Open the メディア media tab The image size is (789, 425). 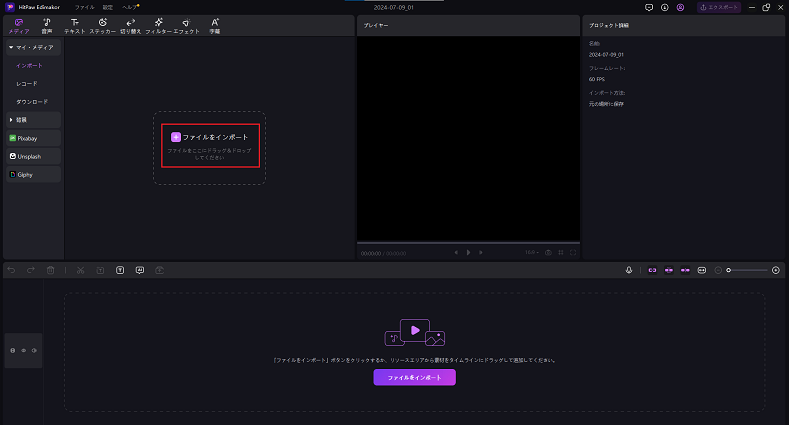click(x=19, y=26)
